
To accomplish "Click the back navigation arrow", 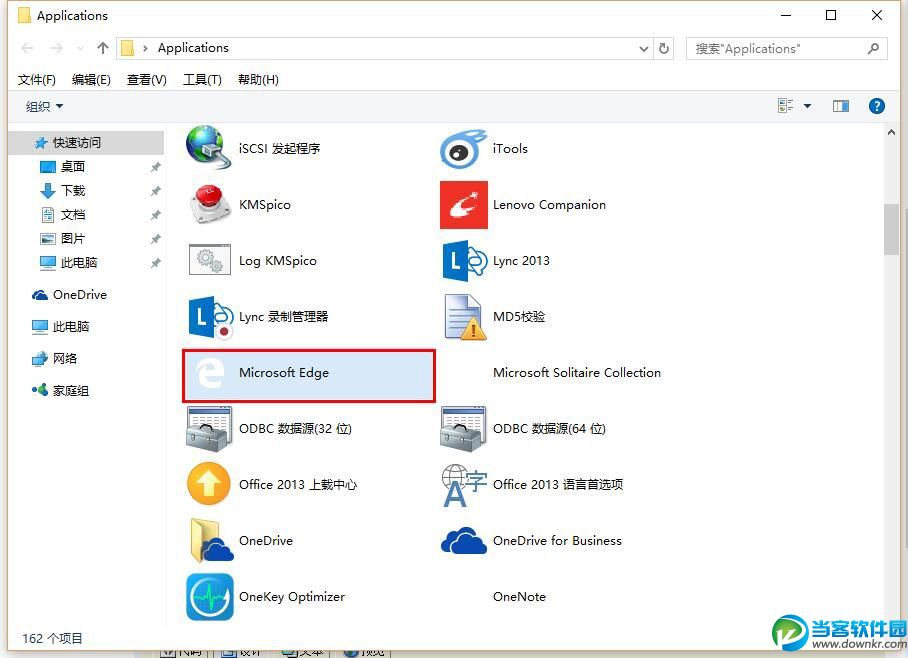I will point(27,48).
